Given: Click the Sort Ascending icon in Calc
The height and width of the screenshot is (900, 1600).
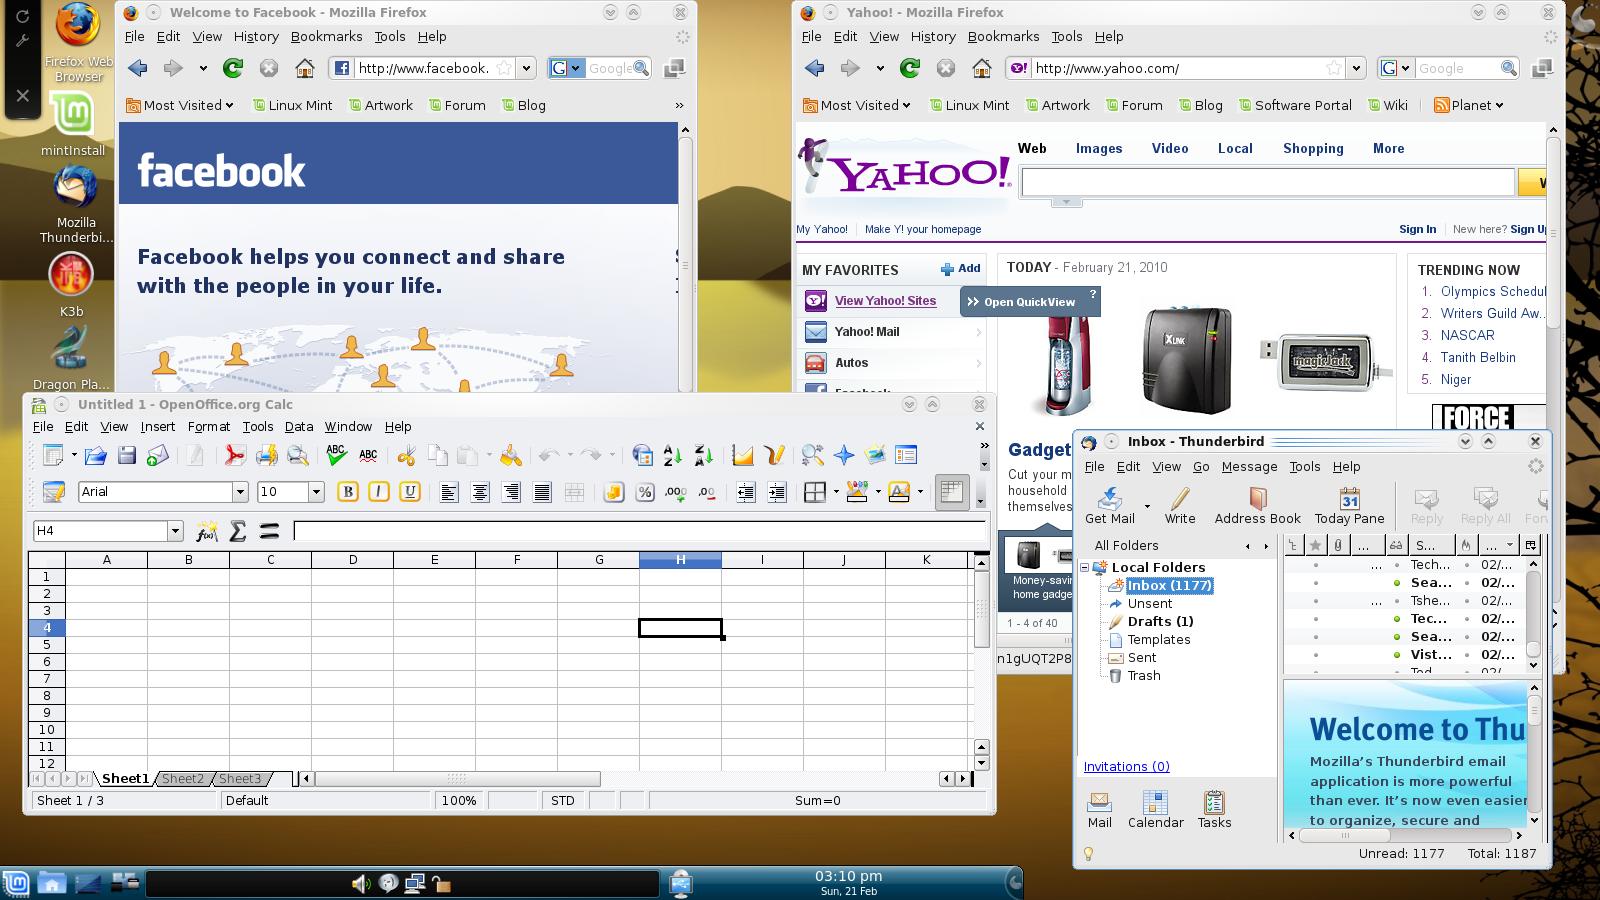Looking at the screenshot, I should [x=673, y=456].
